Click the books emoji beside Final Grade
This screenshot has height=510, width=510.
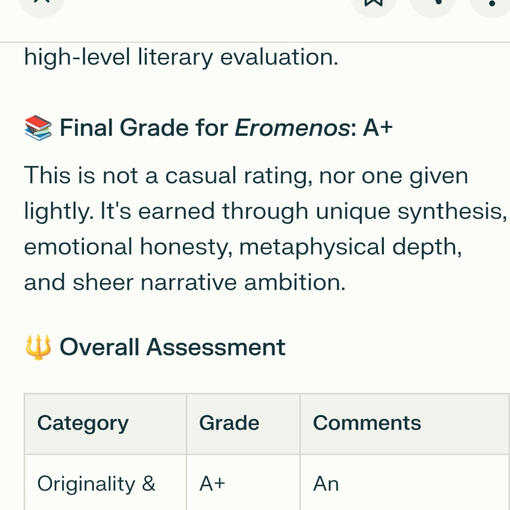pyautogui.click(x=38, y=128)
